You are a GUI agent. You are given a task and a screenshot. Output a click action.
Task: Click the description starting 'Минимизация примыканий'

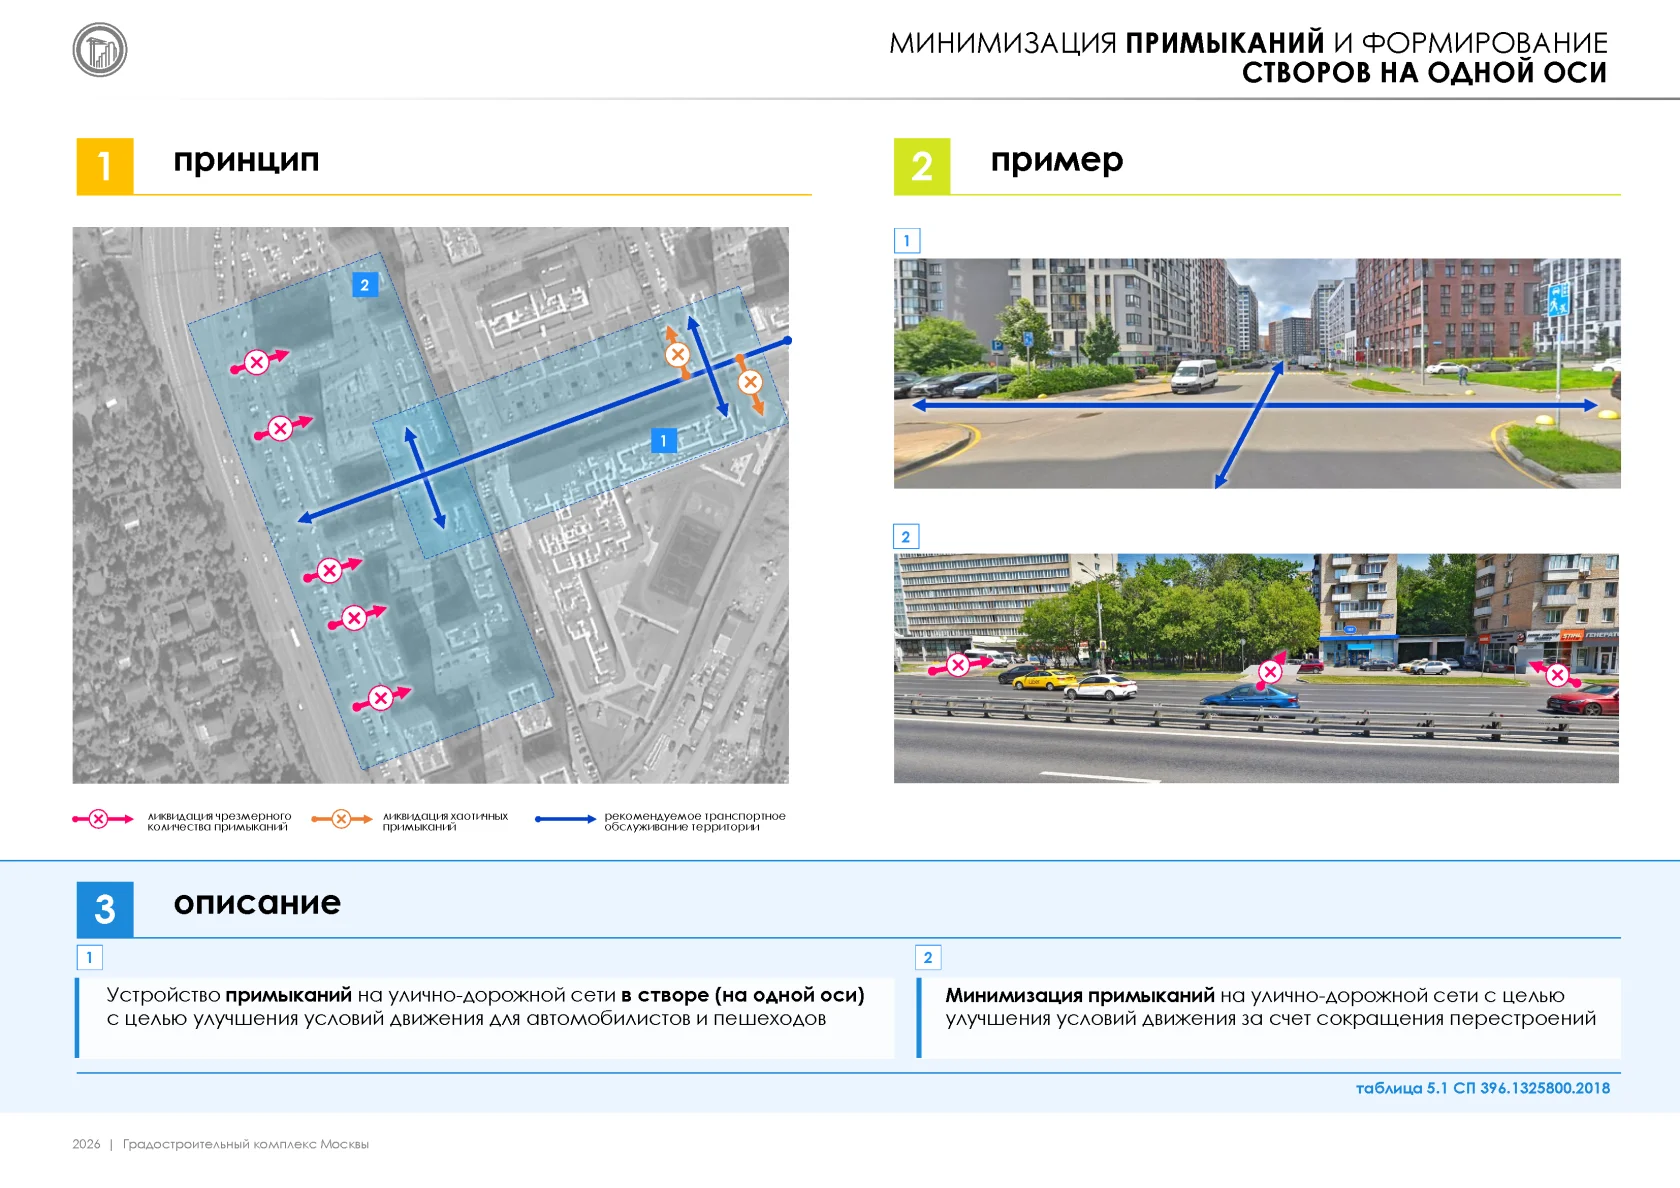pyautogui.click(x=1271, y=1007)
